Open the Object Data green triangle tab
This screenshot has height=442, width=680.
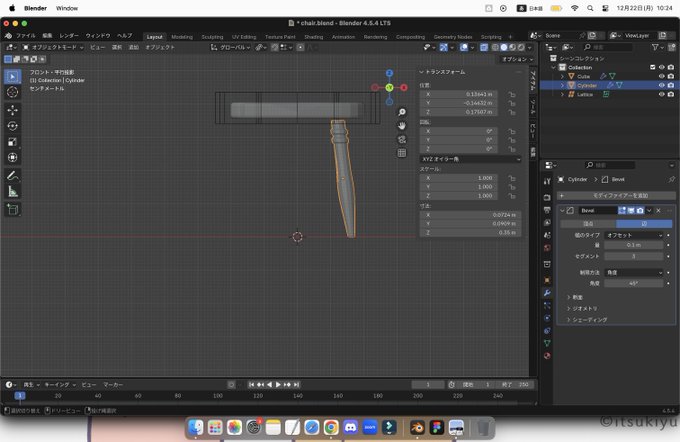tap(547, 343)
